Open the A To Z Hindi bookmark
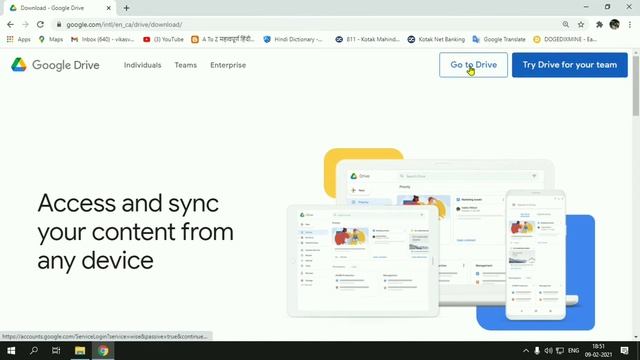This screenshot has width=640, height=360. coord(223,39)
